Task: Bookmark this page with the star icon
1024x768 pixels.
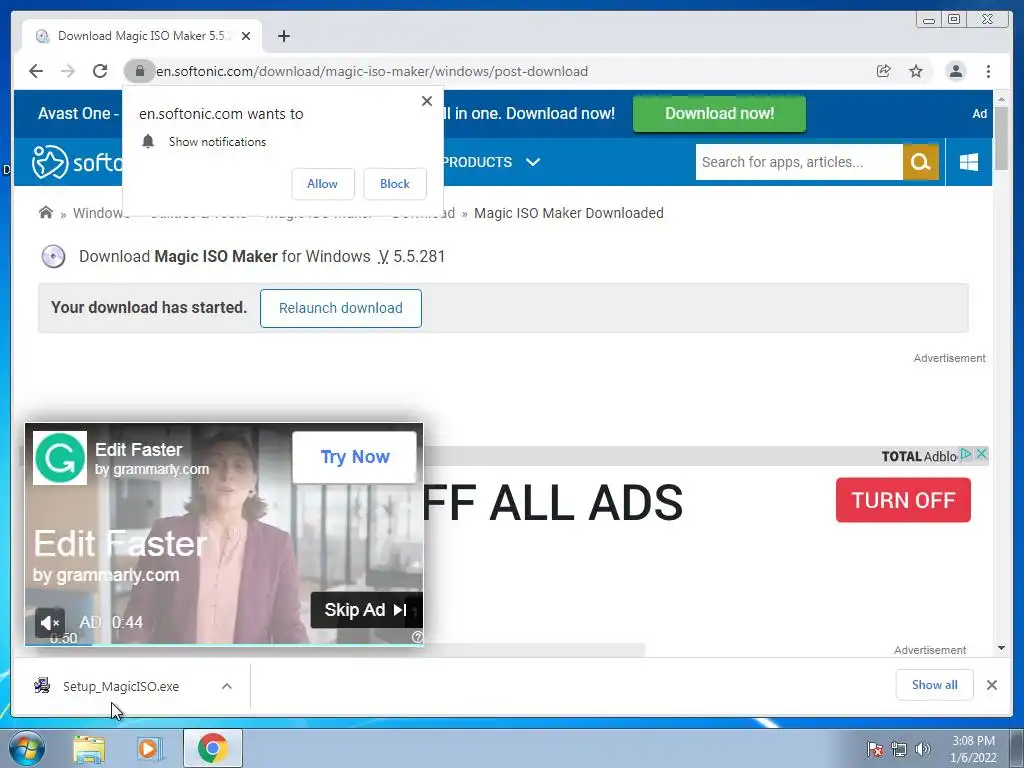Action: pyautogui.click(x=916, y=71)
